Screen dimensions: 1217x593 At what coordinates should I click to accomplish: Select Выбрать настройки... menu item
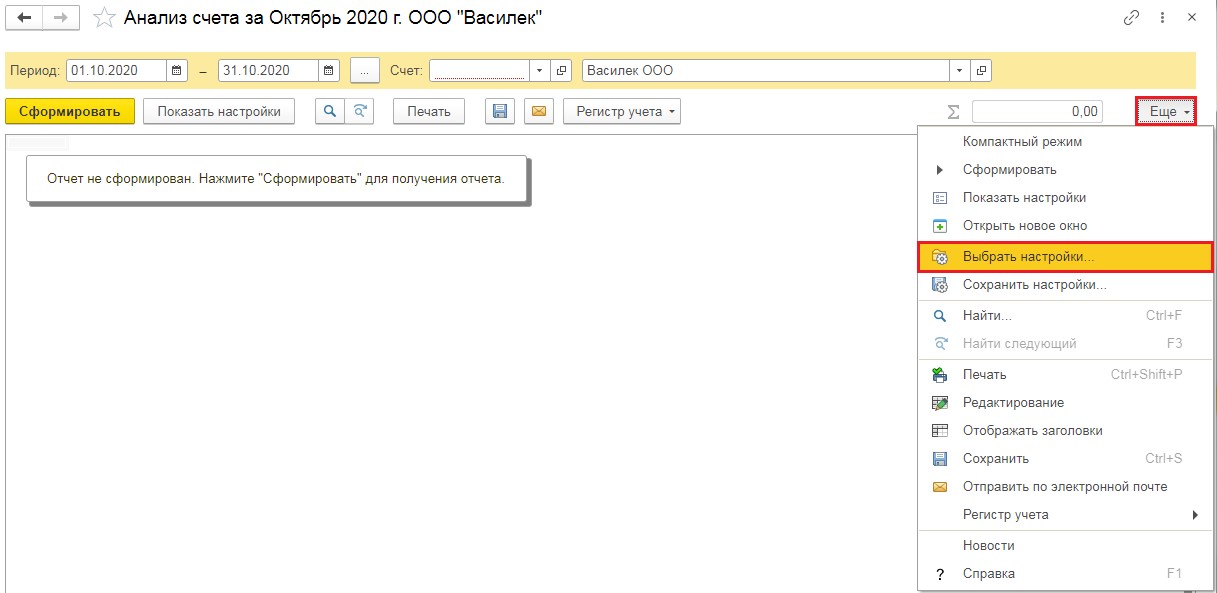coord(1028,257)
